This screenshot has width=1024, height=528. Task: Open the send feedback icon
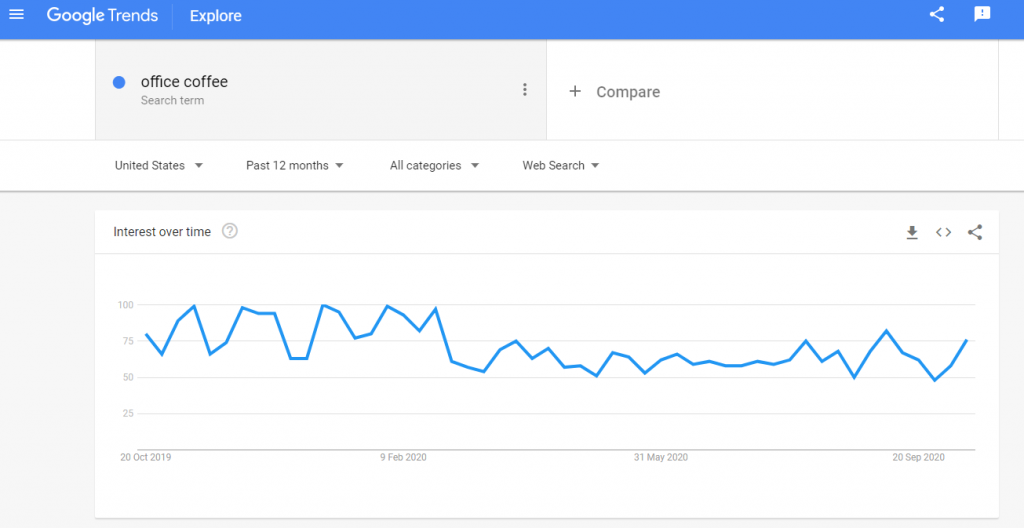(982, 14)
